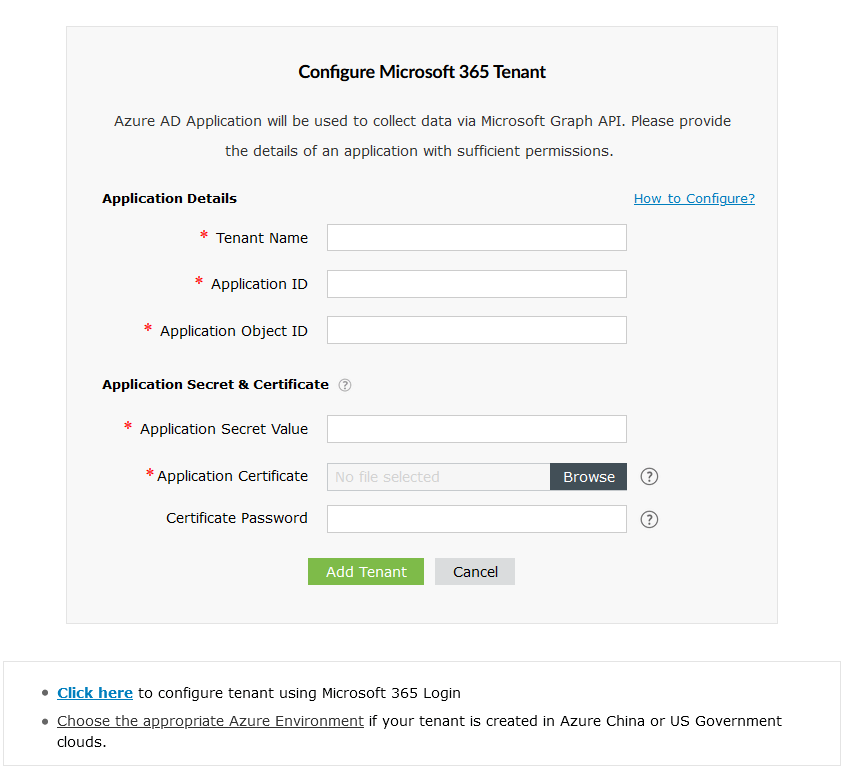Click 'Click here' to use Microsoft 365 Login
The image size is (843, 767).
pyautogui.click(x=95, y=692)
